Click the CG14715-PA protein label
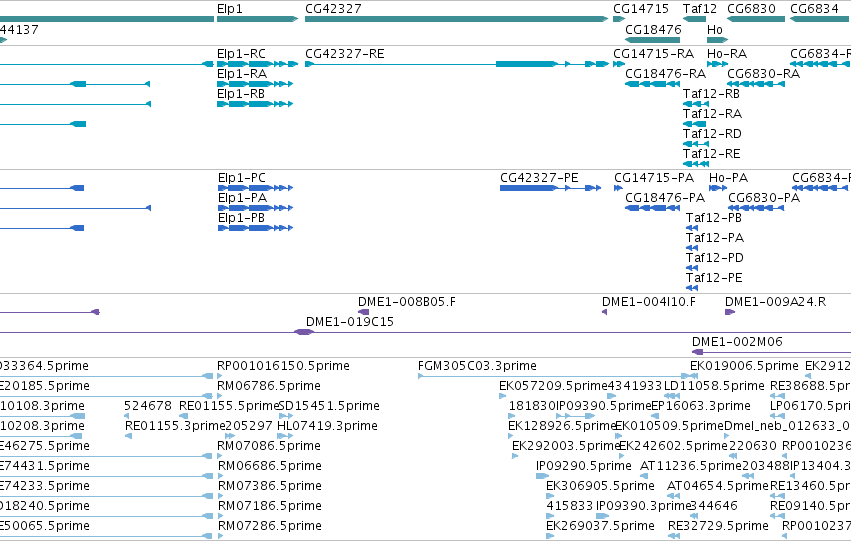 (654, 178)
